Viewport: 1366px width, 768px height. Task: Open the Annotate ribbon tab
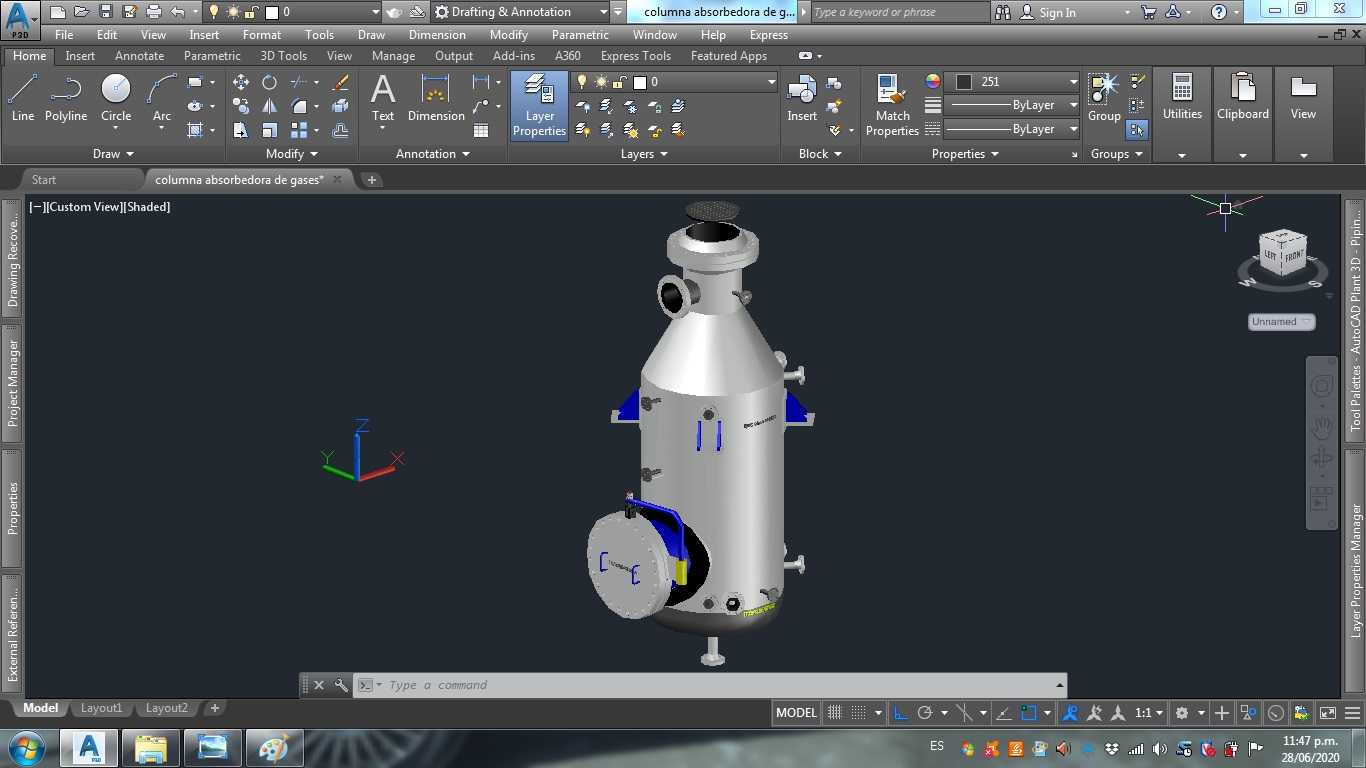click(x=139, y=56)
